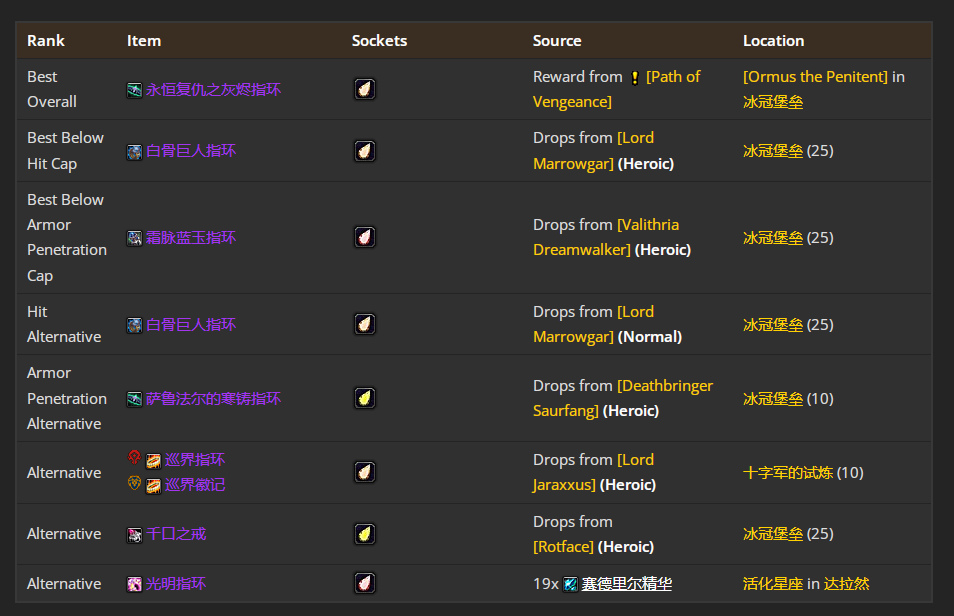Click the quest exclamation mark icon
The image size is (954, 616).
tap(634, 78)
